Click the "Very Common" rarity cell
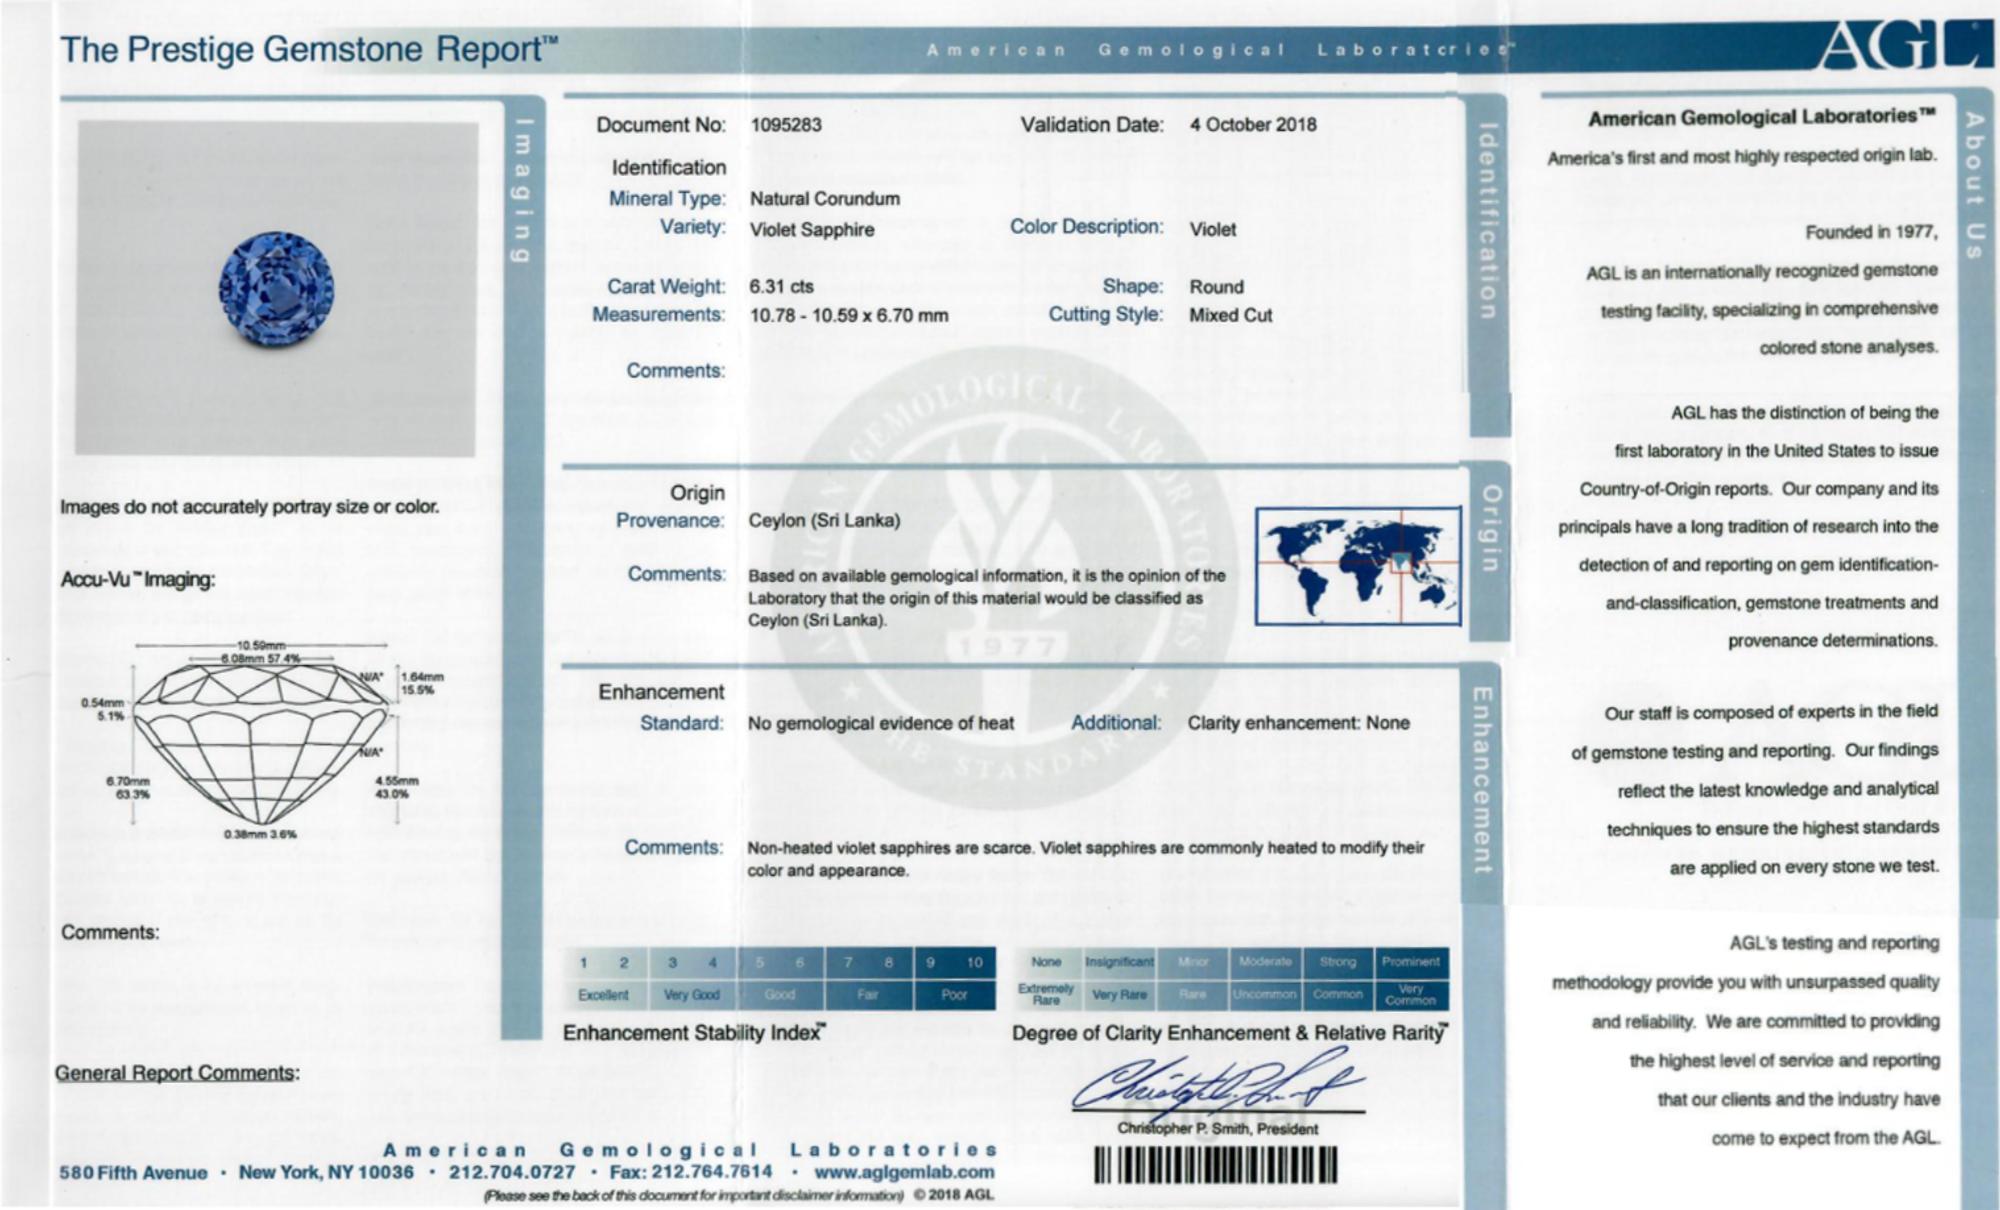The width and height of the screenshot is (2000, 1210). click(1411, 995)
